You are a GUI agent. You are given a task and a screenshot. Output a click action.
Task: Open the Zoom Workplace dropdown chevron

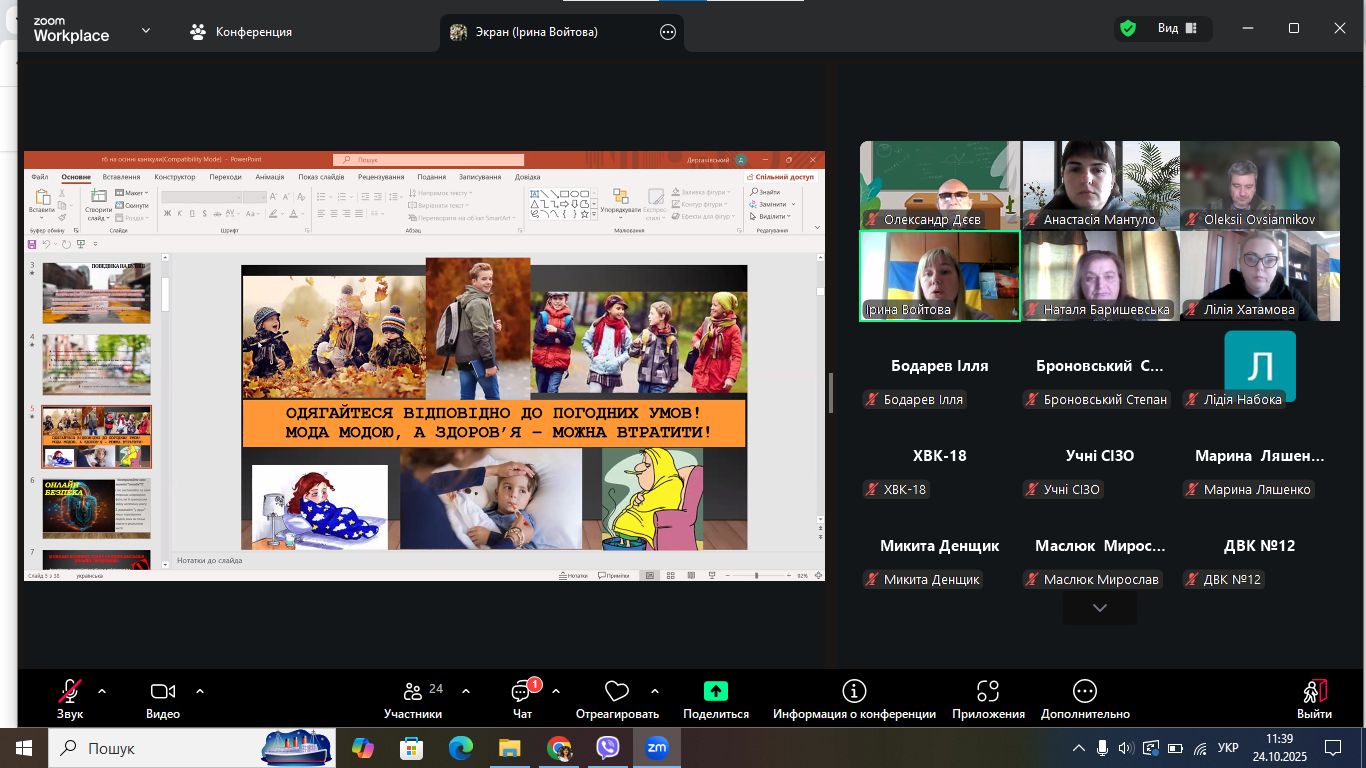point(146,31)
